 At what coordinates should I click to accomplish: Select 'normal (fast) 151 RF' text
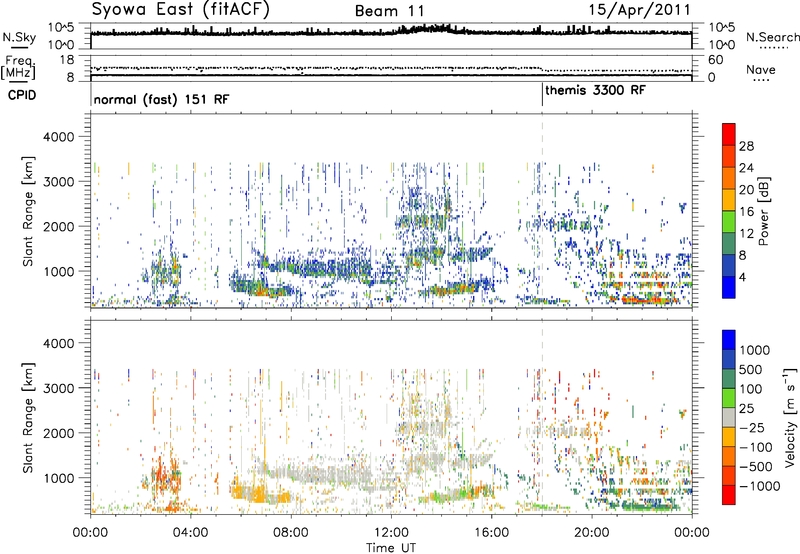point(161,99)
